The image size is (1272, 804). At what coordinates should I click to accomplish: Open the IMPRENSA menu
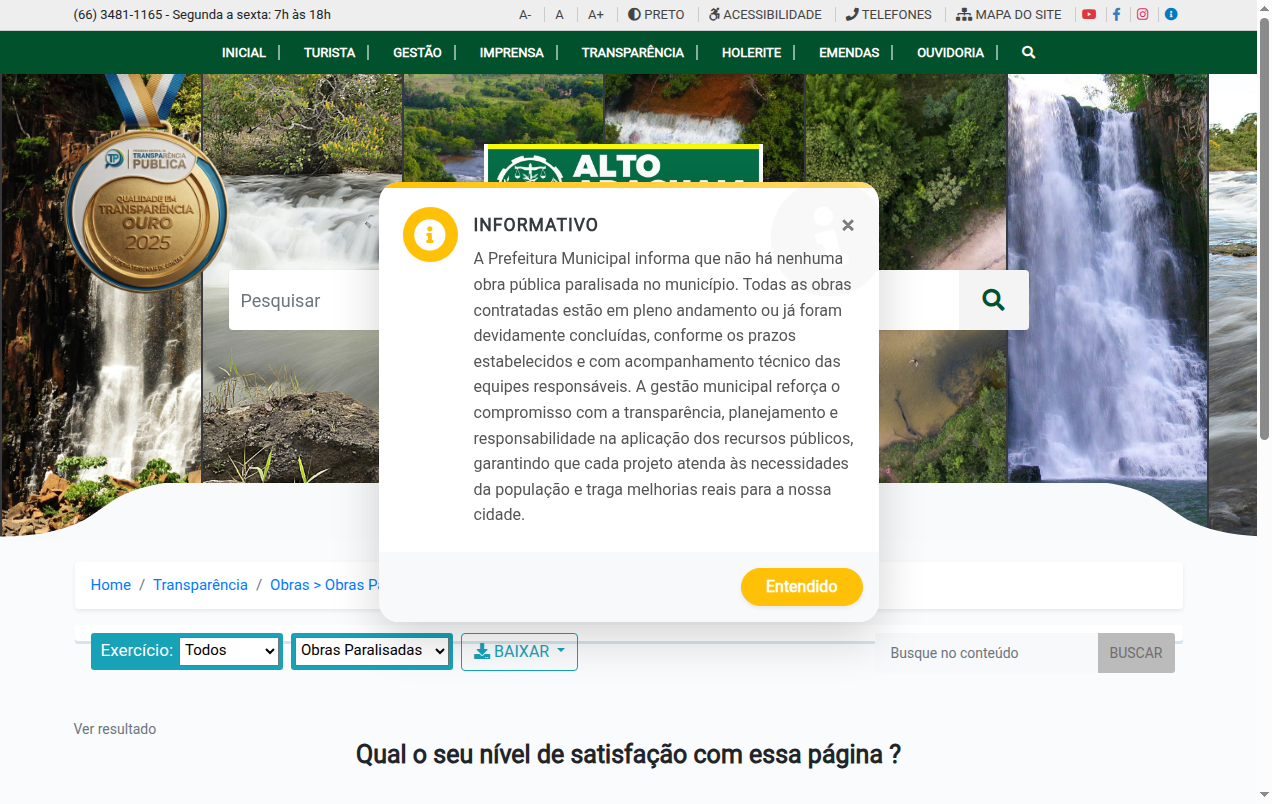511,52
